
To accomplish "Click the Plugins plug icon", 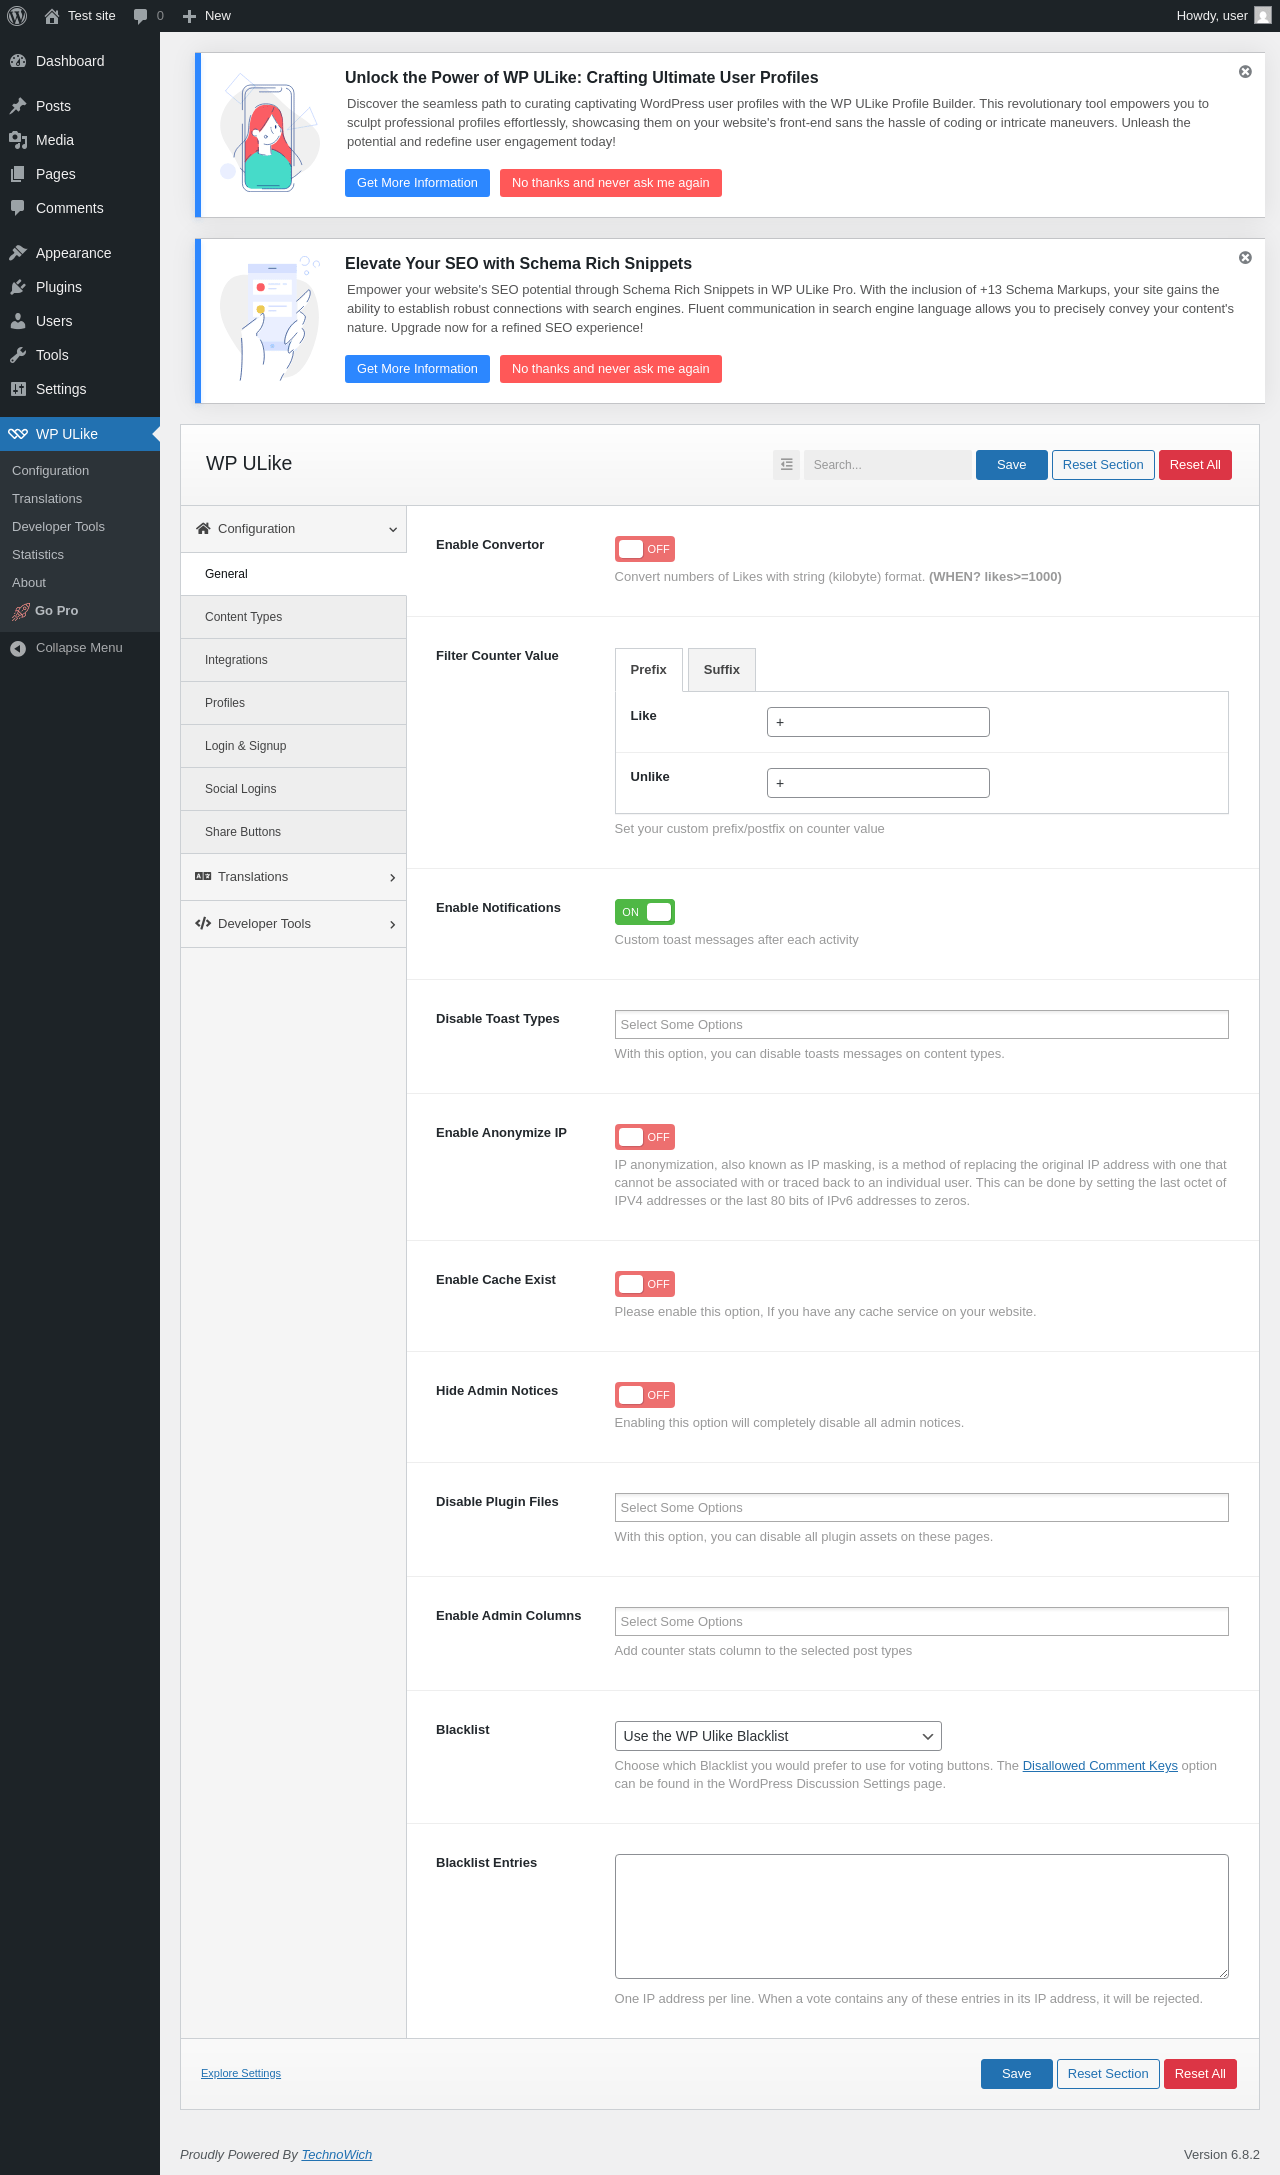I will 18,287.
